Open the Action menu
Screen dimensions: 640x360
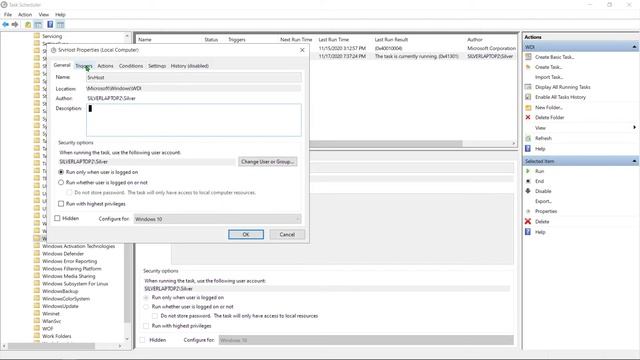point(25,14)
